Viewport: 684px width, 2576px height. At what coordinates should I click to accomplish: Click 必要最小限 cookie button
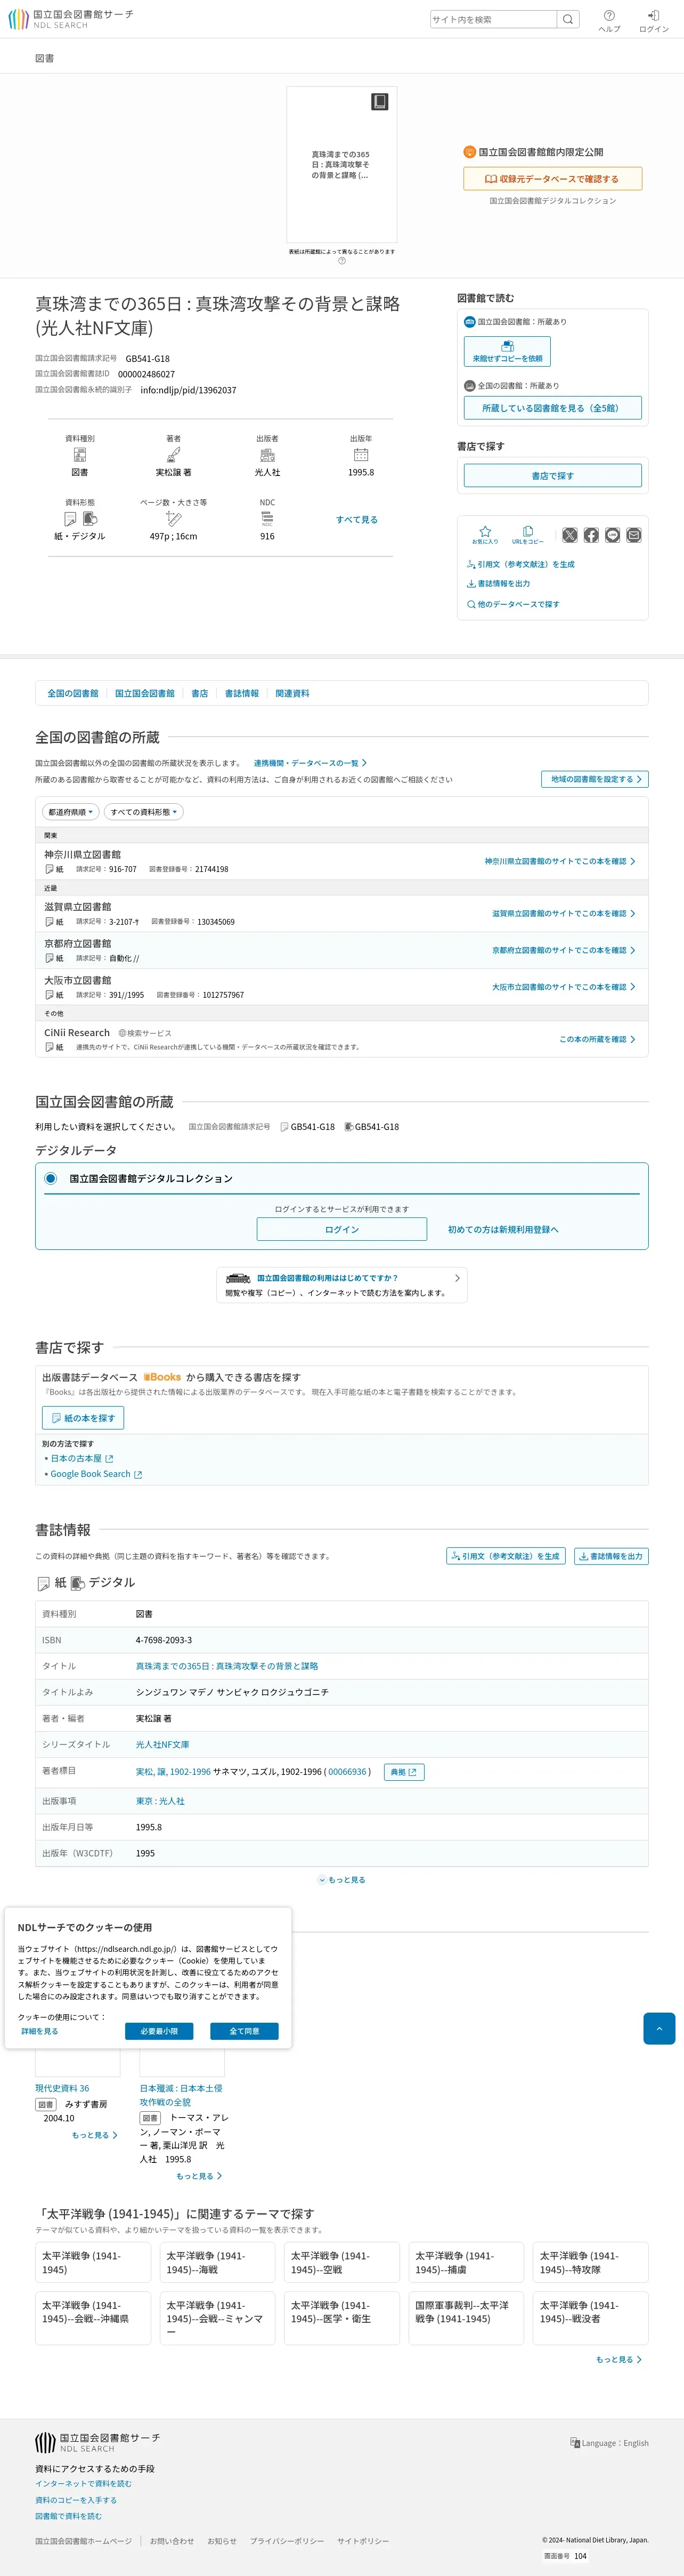[159, 2031]
